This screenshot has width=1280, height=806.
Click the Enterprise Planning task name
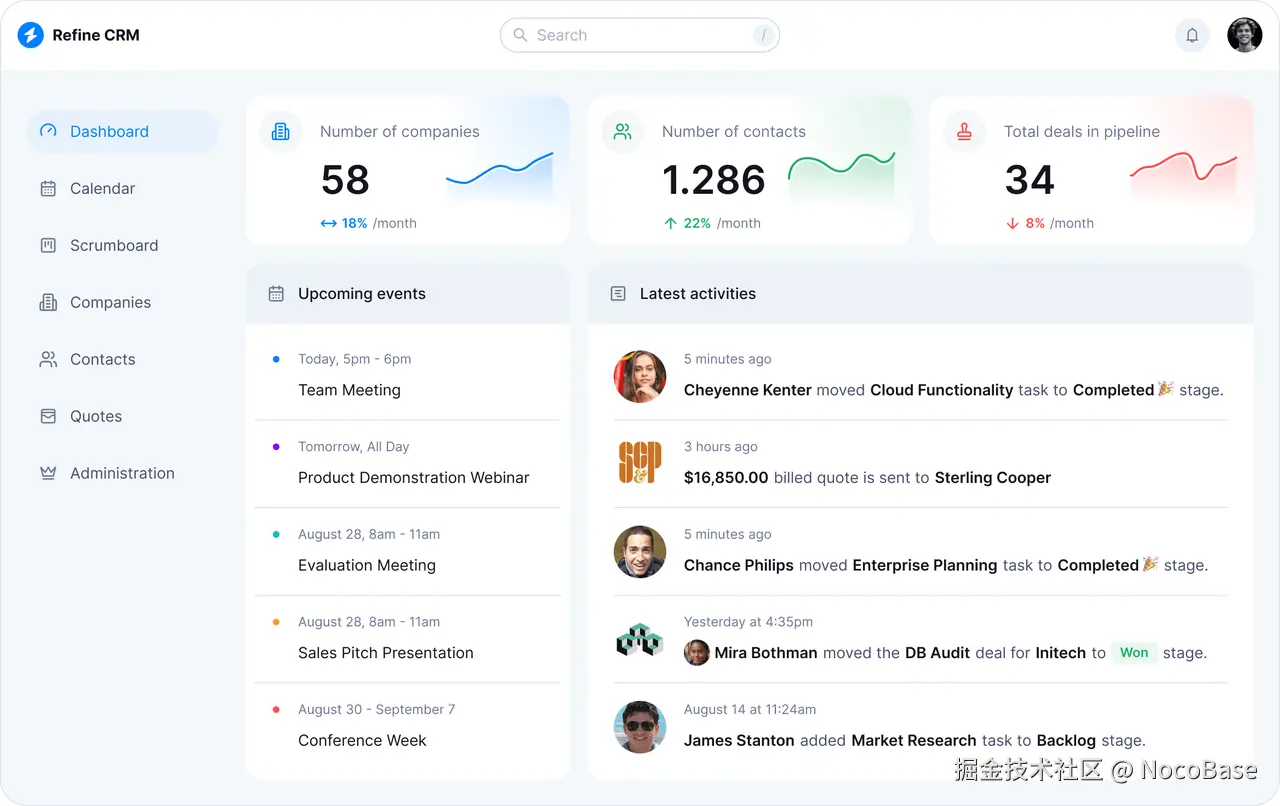tap(925, 565)
